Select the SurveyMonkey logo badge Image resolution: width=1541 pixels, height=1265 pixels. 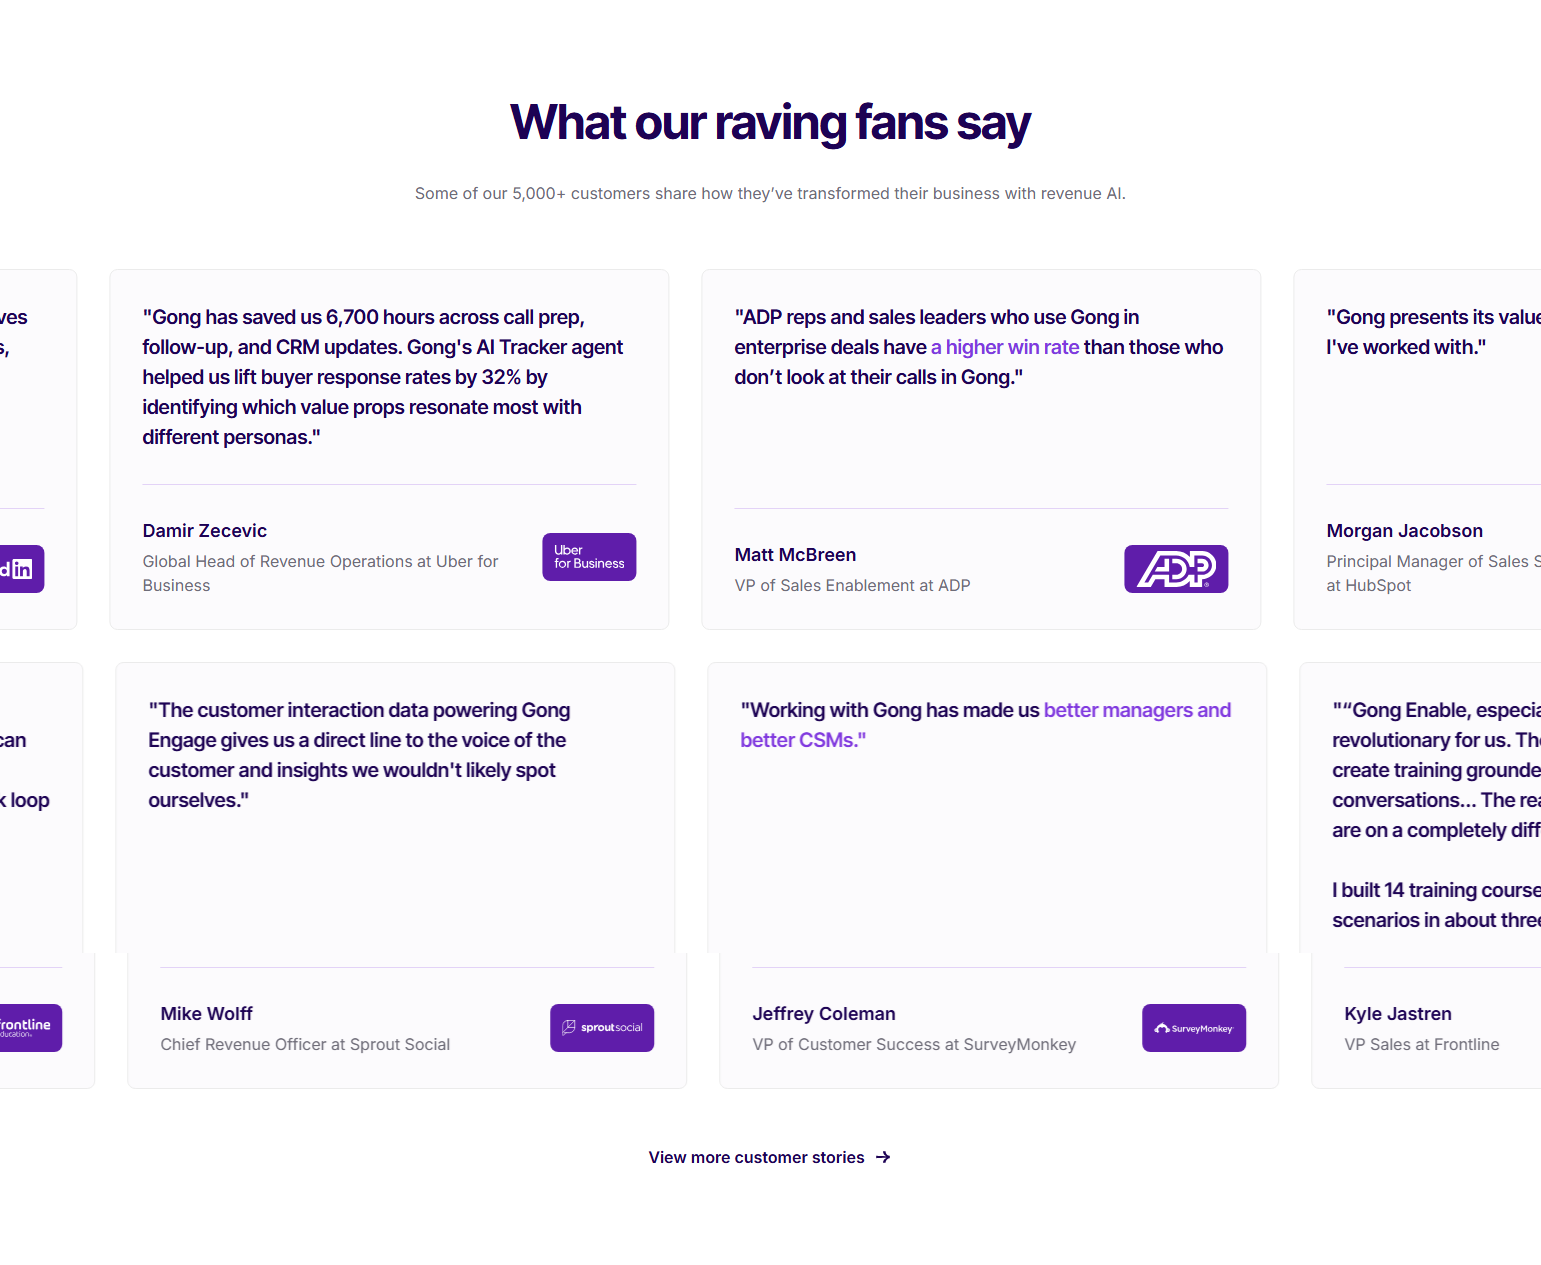coord(1194,1027)
